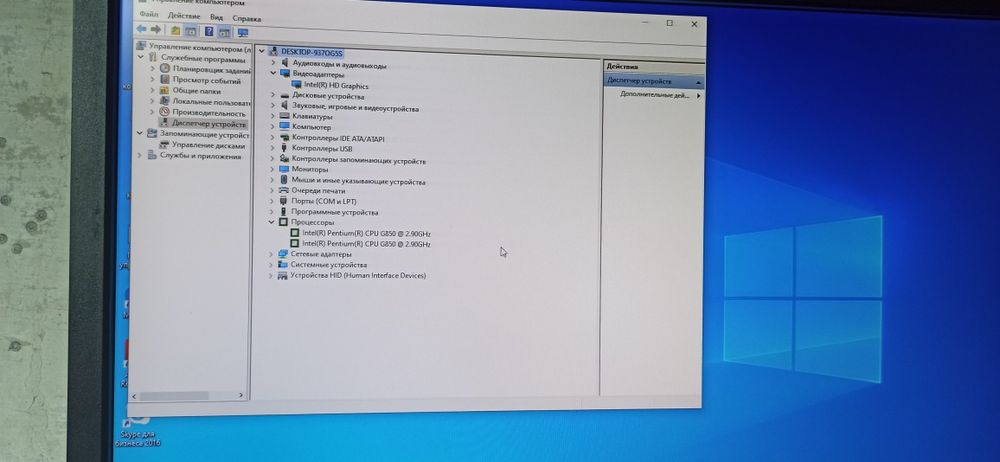Select the Видеоадаптеры label
The image size is (1000, 462).
(318, 74)
